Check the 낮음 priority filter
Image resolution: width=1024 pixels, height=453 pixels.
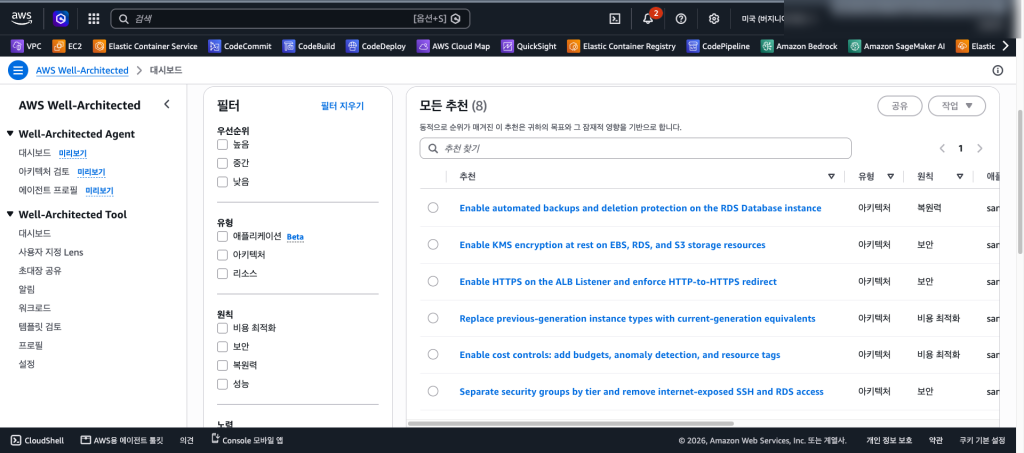[x=223, y=181]
